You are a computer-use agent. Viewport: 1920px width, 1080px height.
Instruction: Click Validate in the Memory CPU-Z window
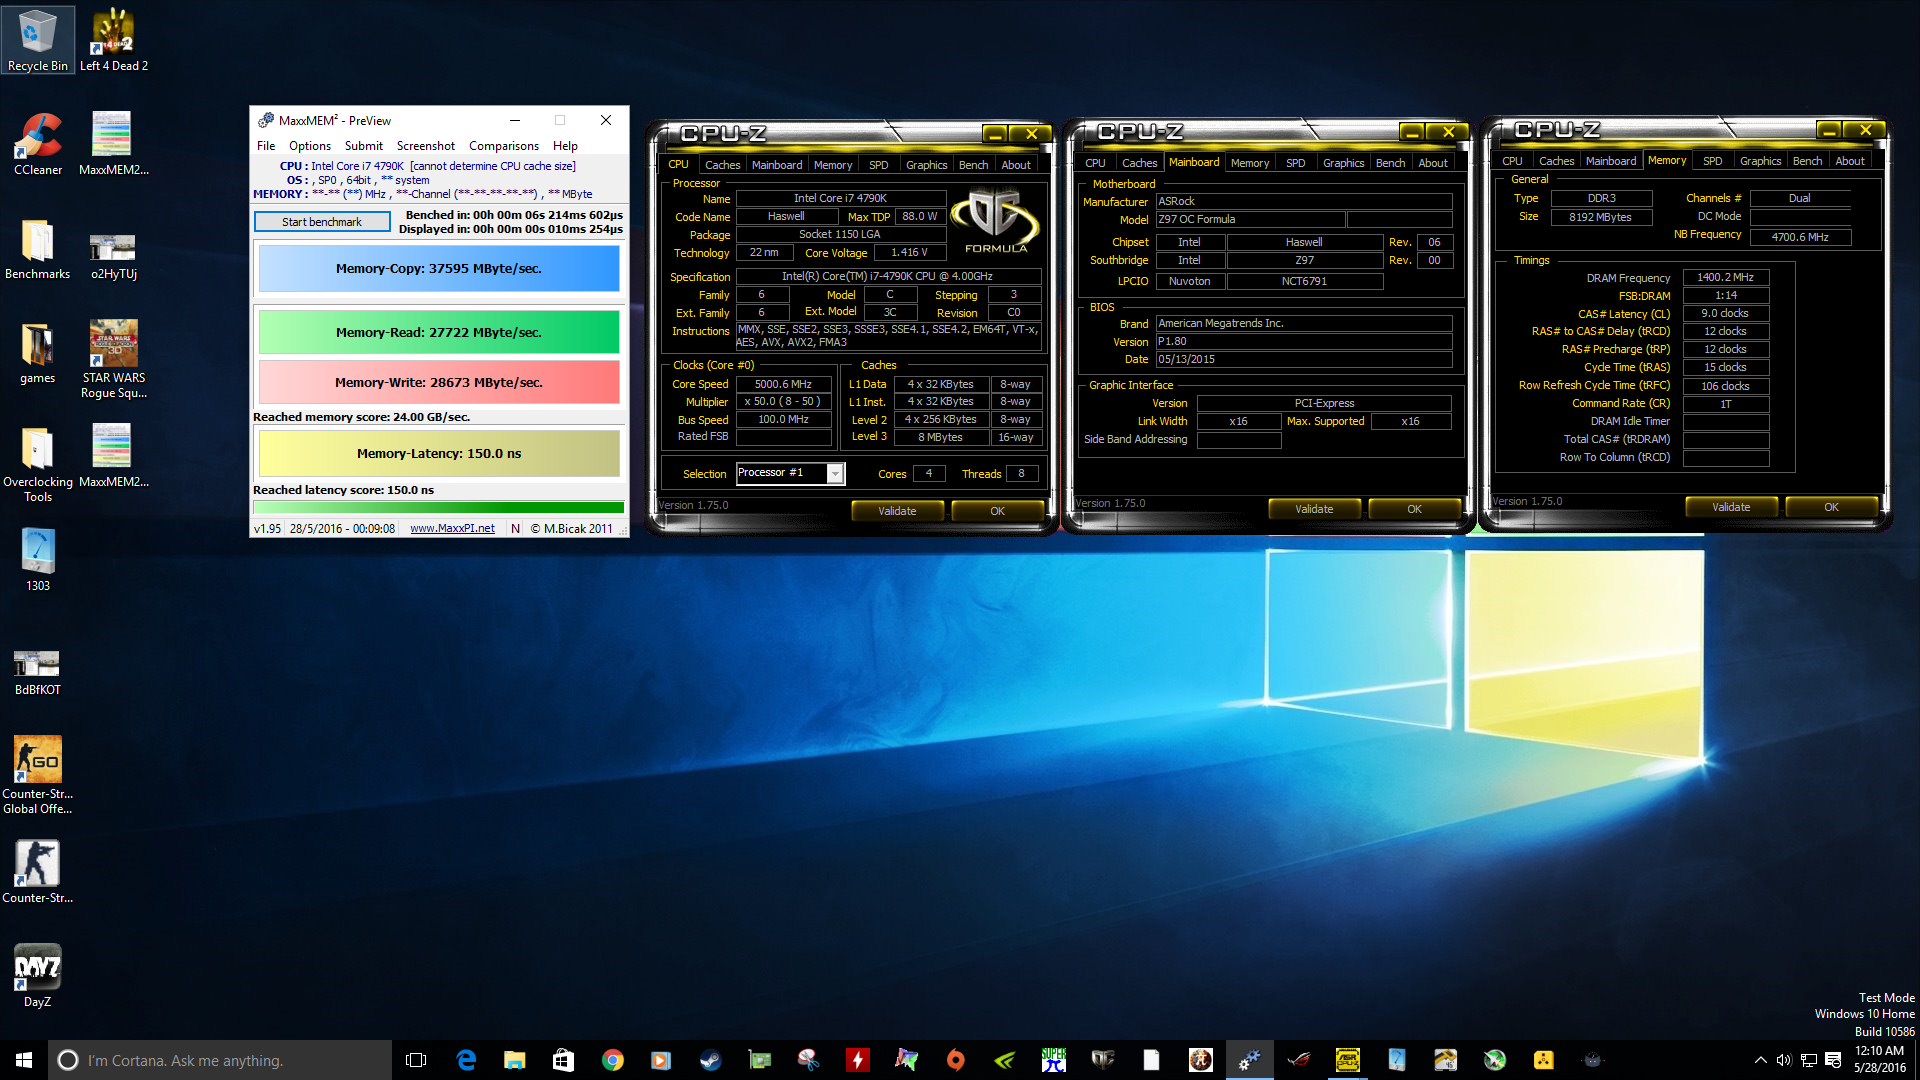pos(1731,507)
